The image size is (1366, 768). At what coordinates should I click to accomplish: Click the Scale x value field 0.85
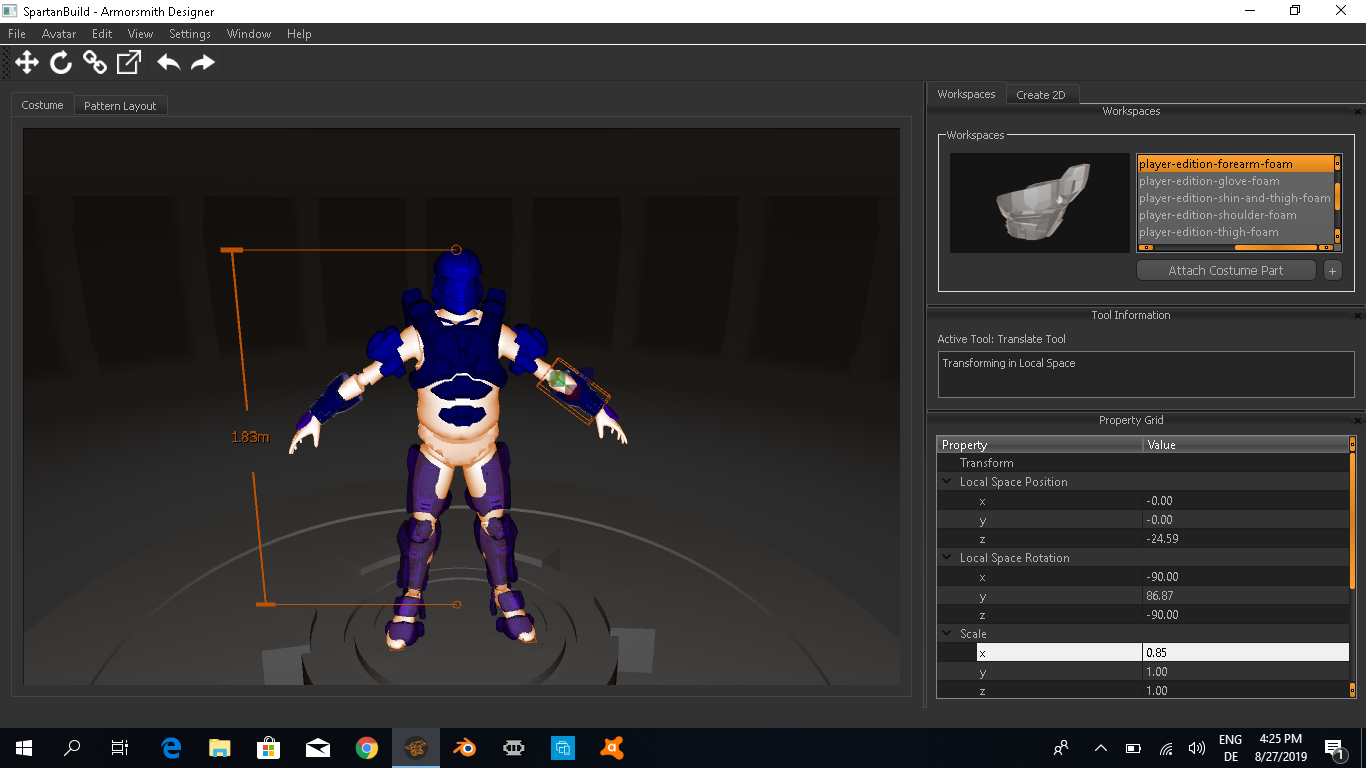1245,653
